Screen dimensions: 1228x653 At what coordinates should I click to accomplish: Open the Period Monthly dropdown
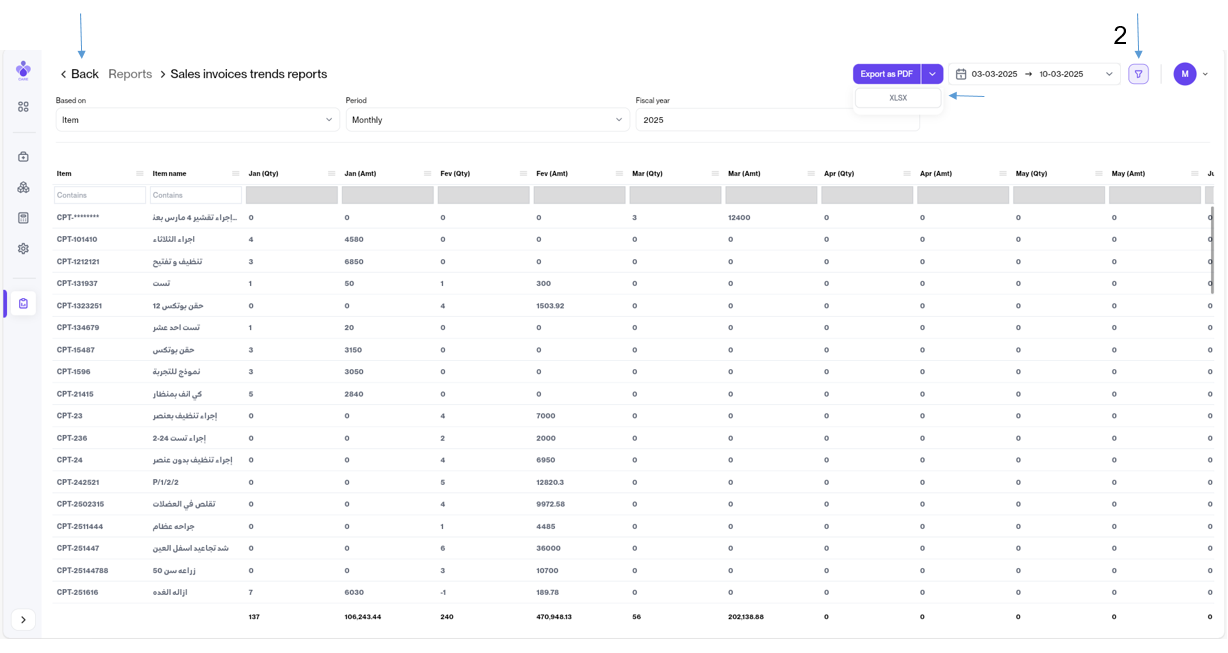[x=487, y=120]
